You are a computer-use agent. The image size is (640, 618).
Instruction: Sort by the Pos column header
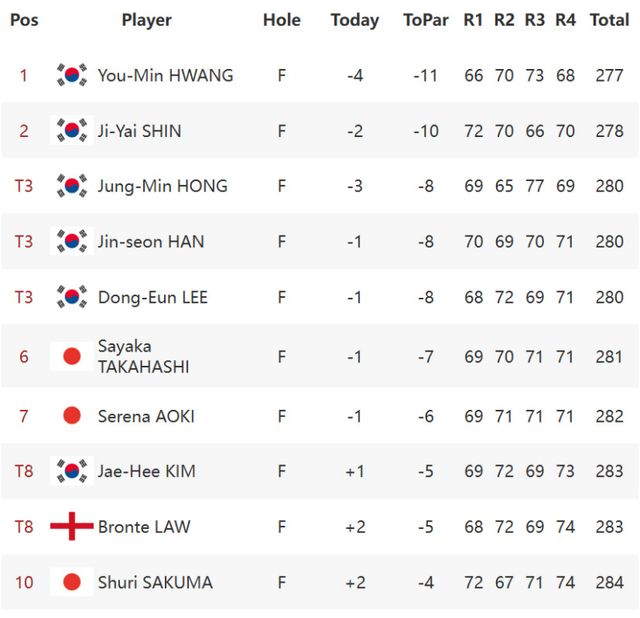coord(24,20)
